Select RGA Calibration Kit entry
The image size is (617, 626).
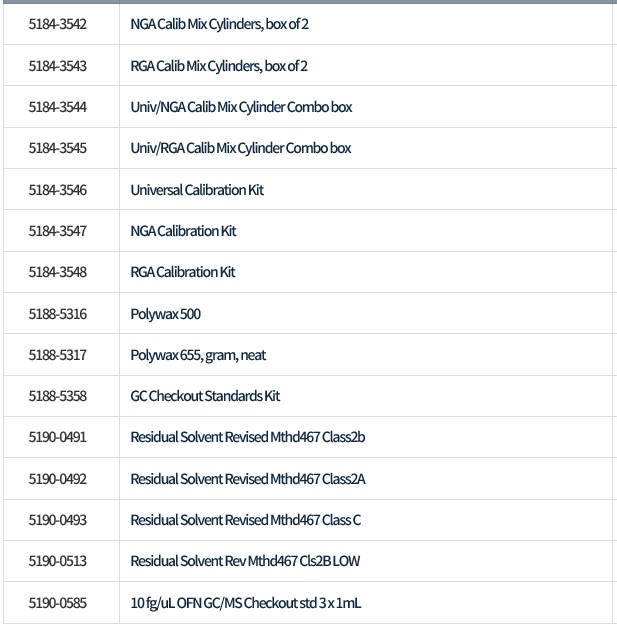point(183,272)
